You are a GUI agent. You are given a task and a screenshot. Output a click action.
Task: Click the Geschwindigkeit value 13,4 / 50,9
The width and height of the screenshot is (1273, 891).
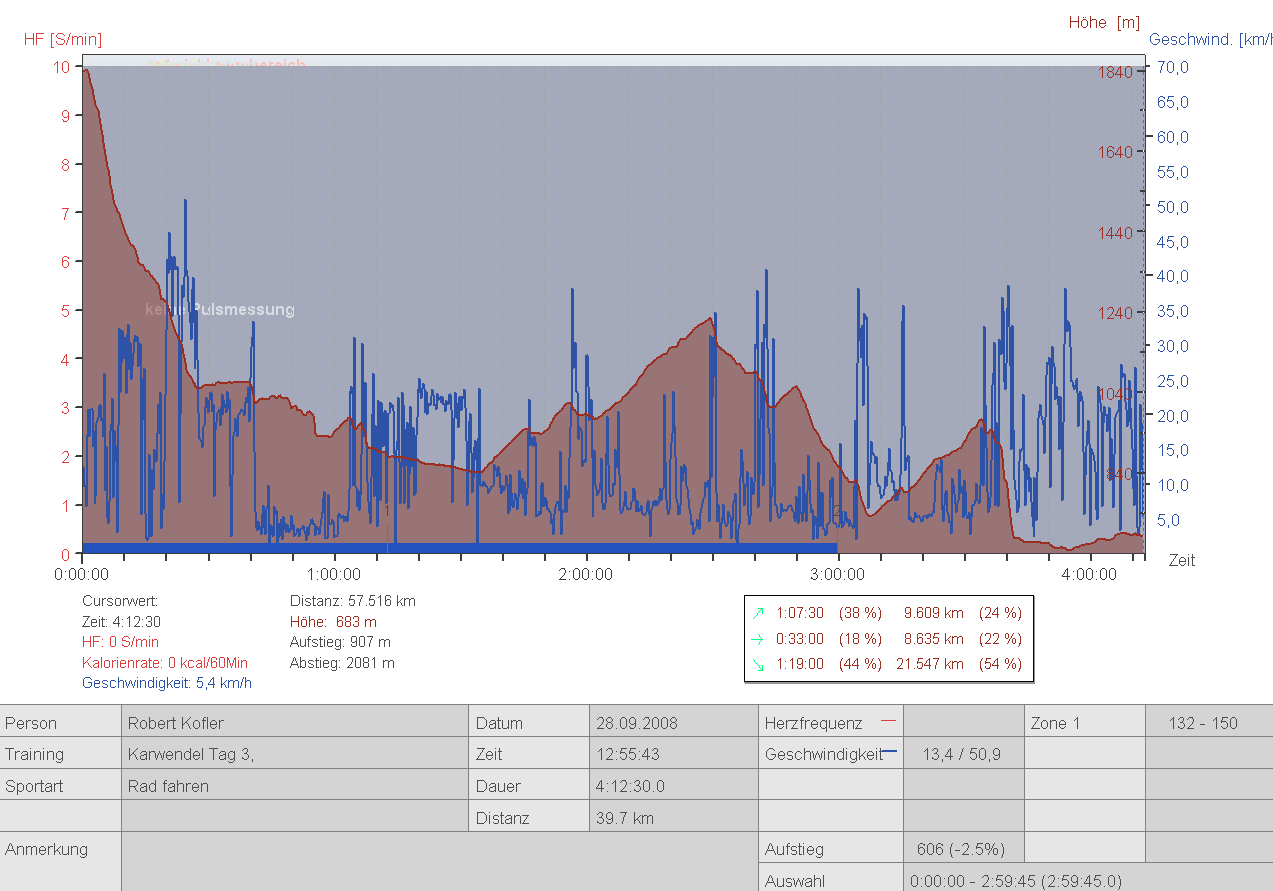(x=964, y=755)
